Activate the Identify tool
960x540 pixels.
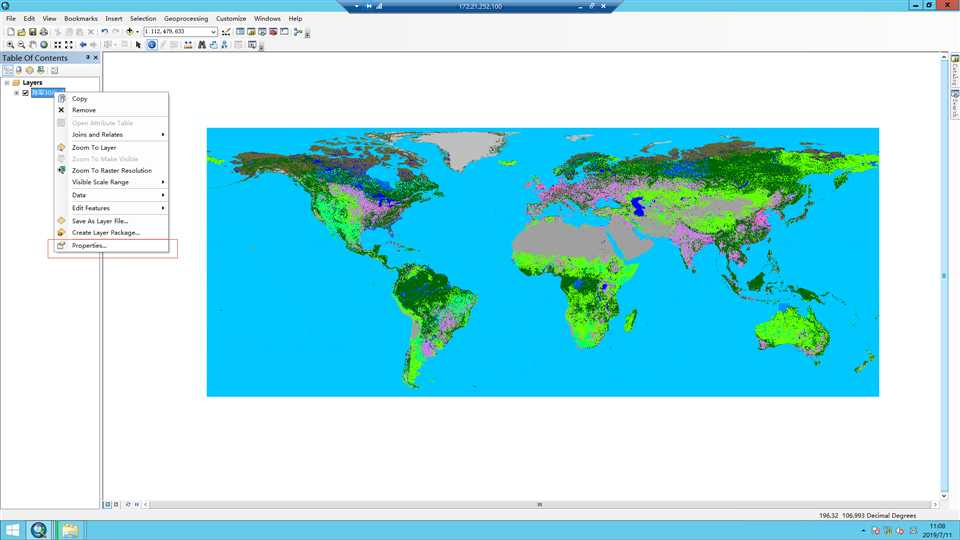(152, 45)
